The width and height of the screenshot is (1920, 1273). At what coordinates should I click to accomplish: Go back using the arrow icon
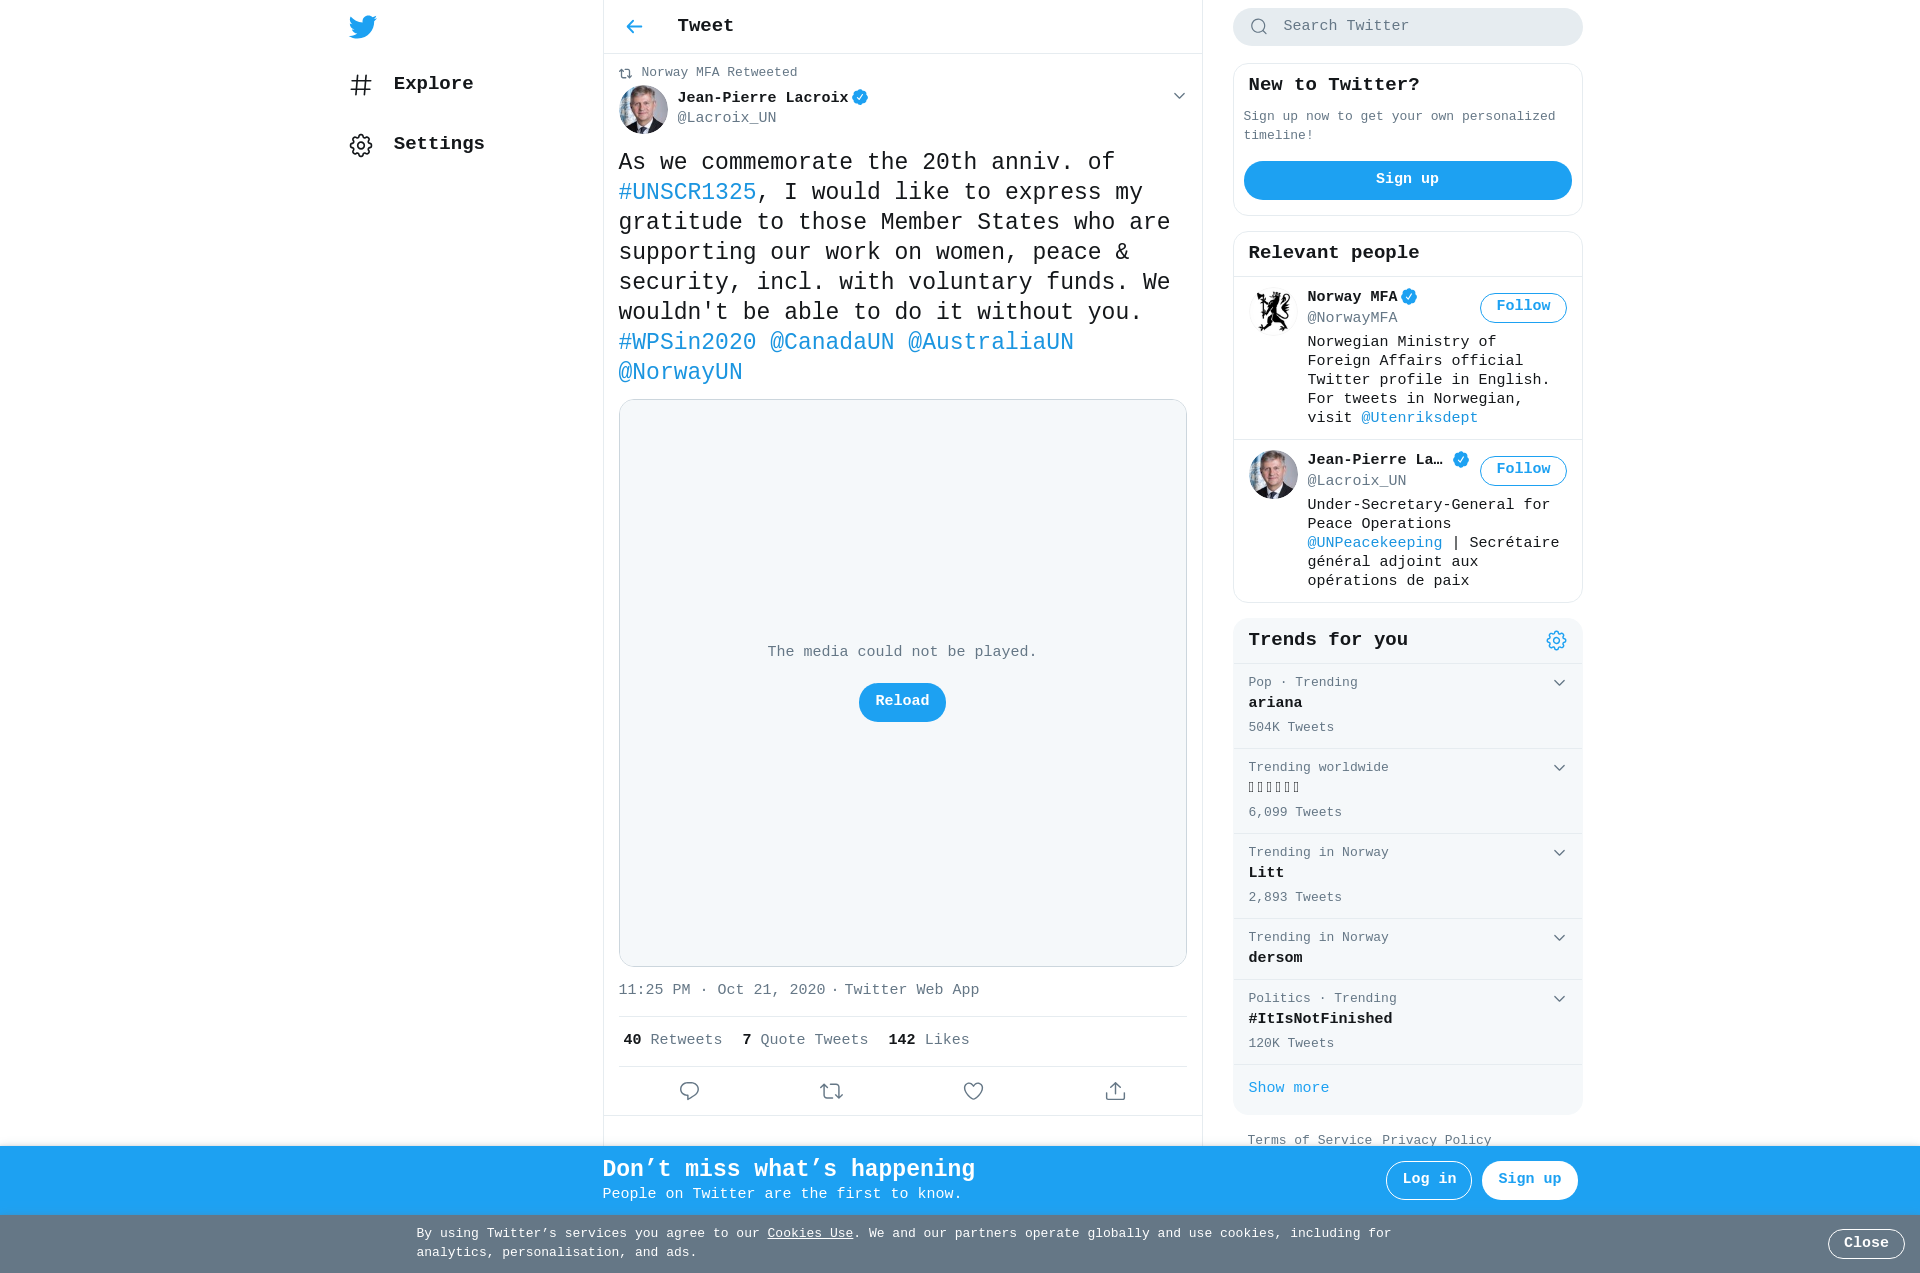tap(634, 27)
